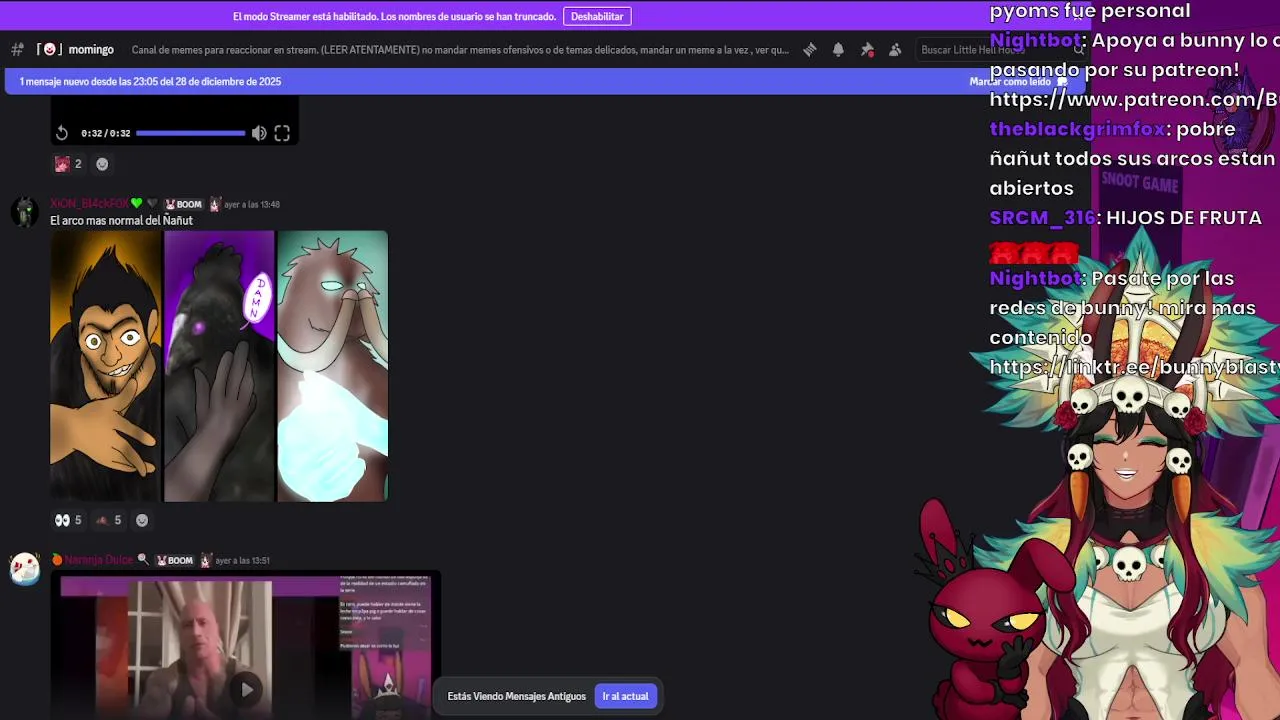
Task: Open the channel topic description text
Action: click(460, 50)
